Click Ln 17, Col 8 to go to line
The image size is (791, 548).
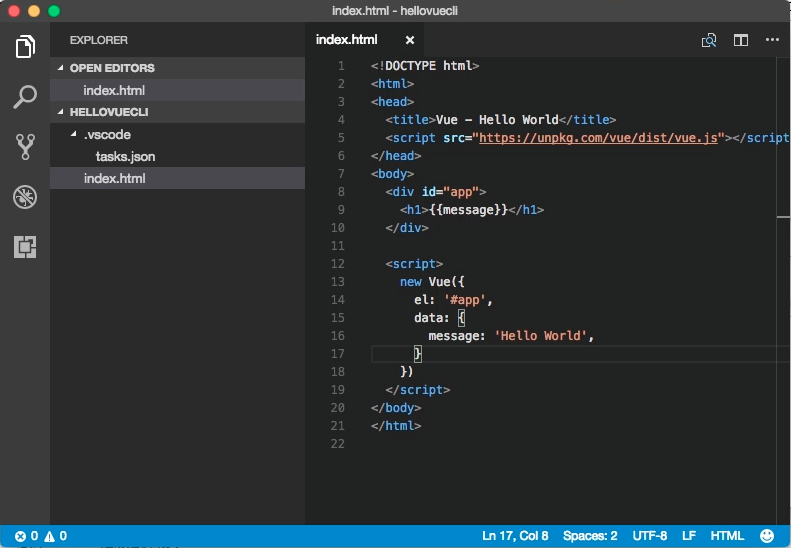[x=515, y=536]
